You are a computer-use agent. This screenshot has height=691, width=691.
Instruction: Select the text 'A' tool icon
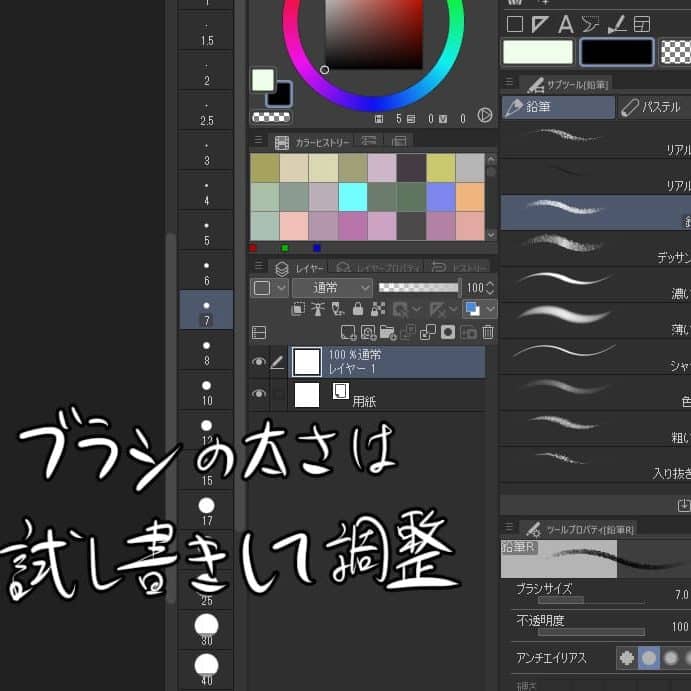point(565,25)
